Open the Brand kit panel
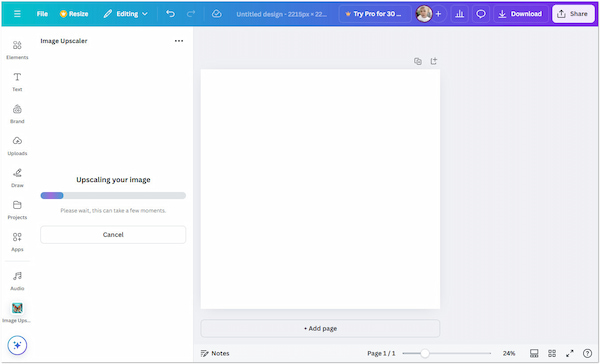This screenshot has height=364, width=600. (x=17, y=114)
